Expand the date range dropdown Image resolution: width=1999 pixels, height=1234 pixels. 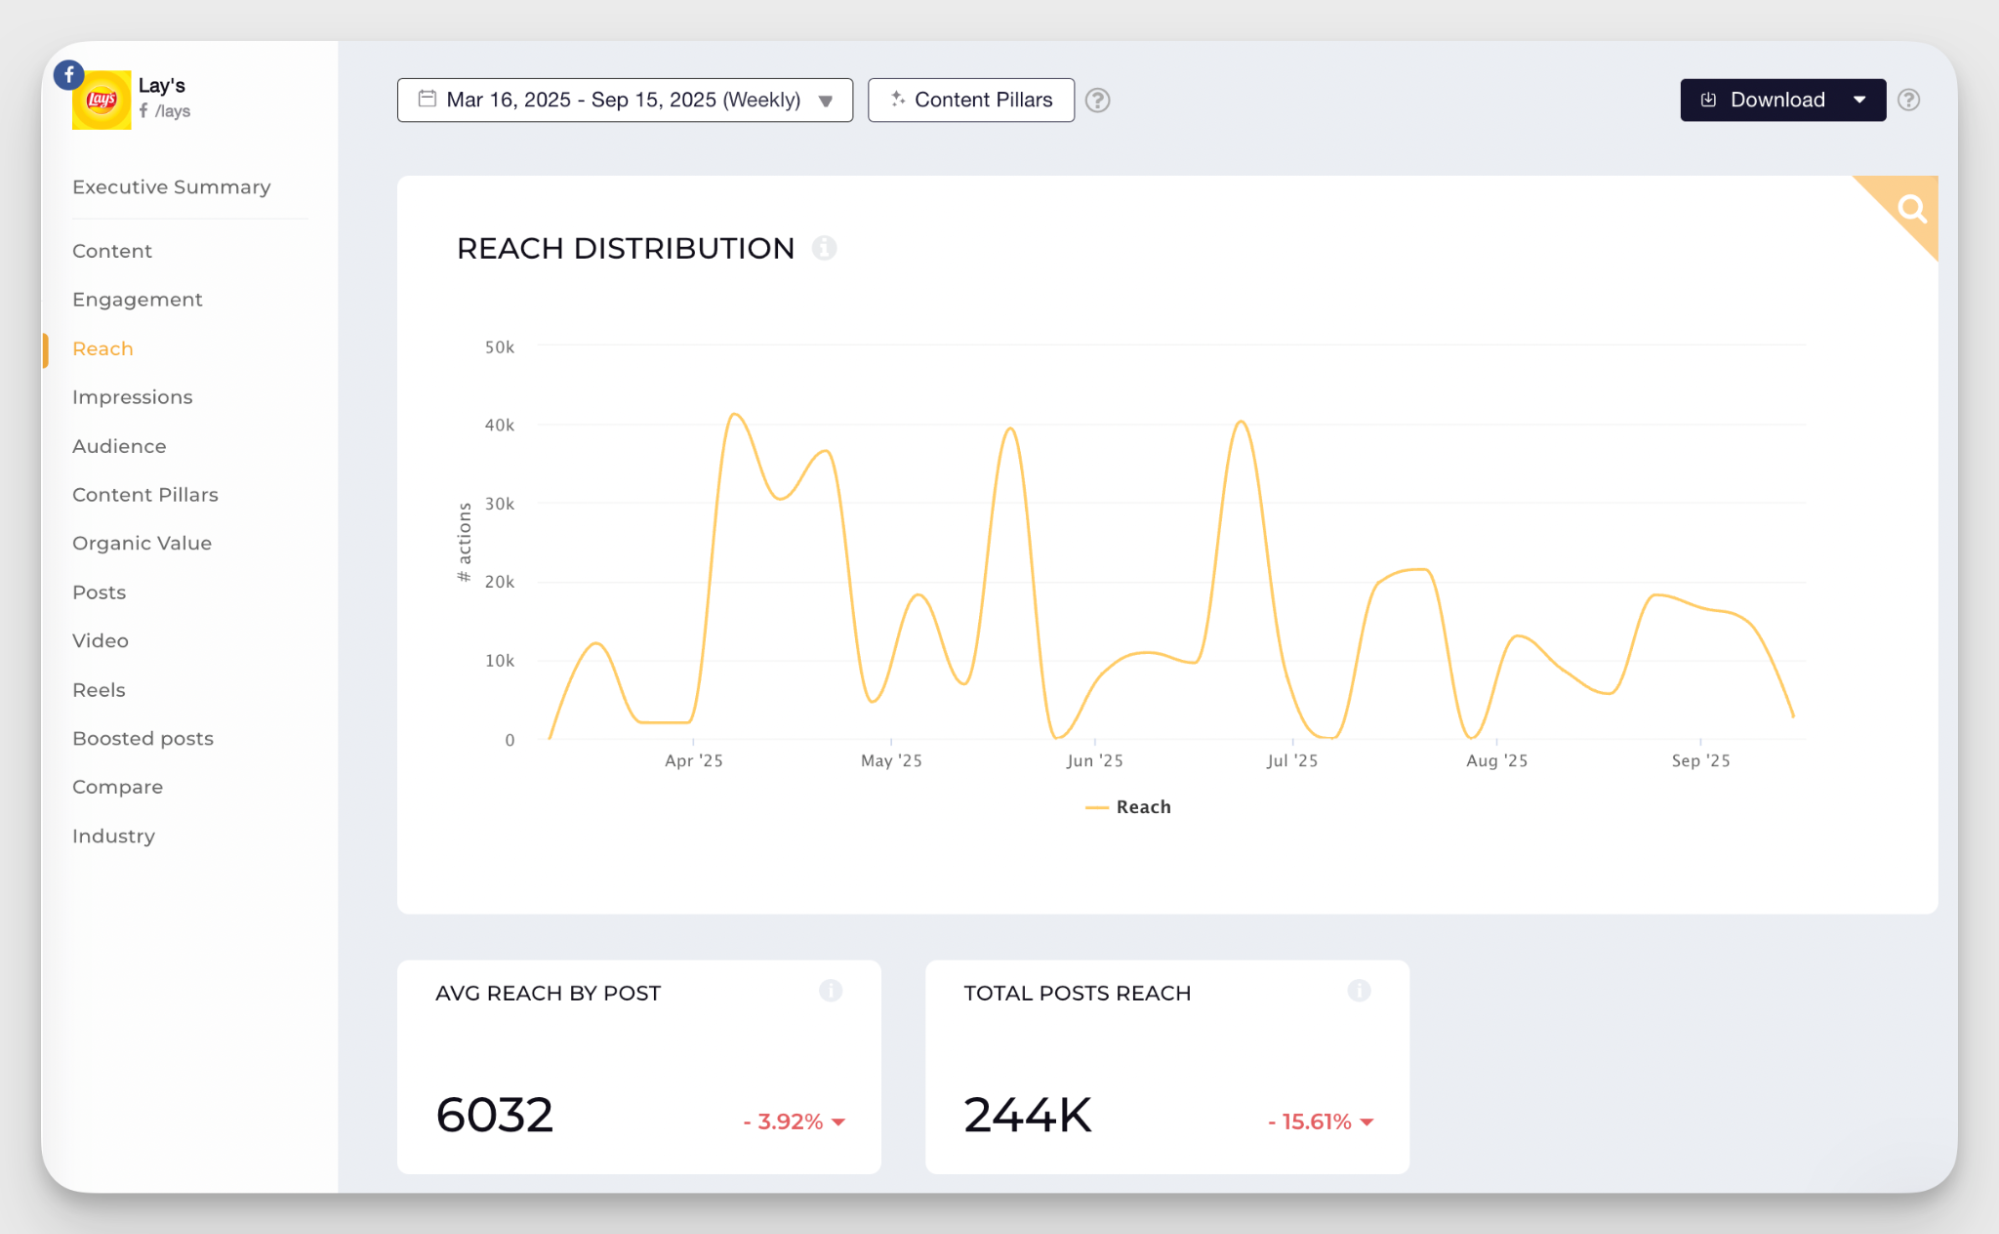tap(826, 100)
